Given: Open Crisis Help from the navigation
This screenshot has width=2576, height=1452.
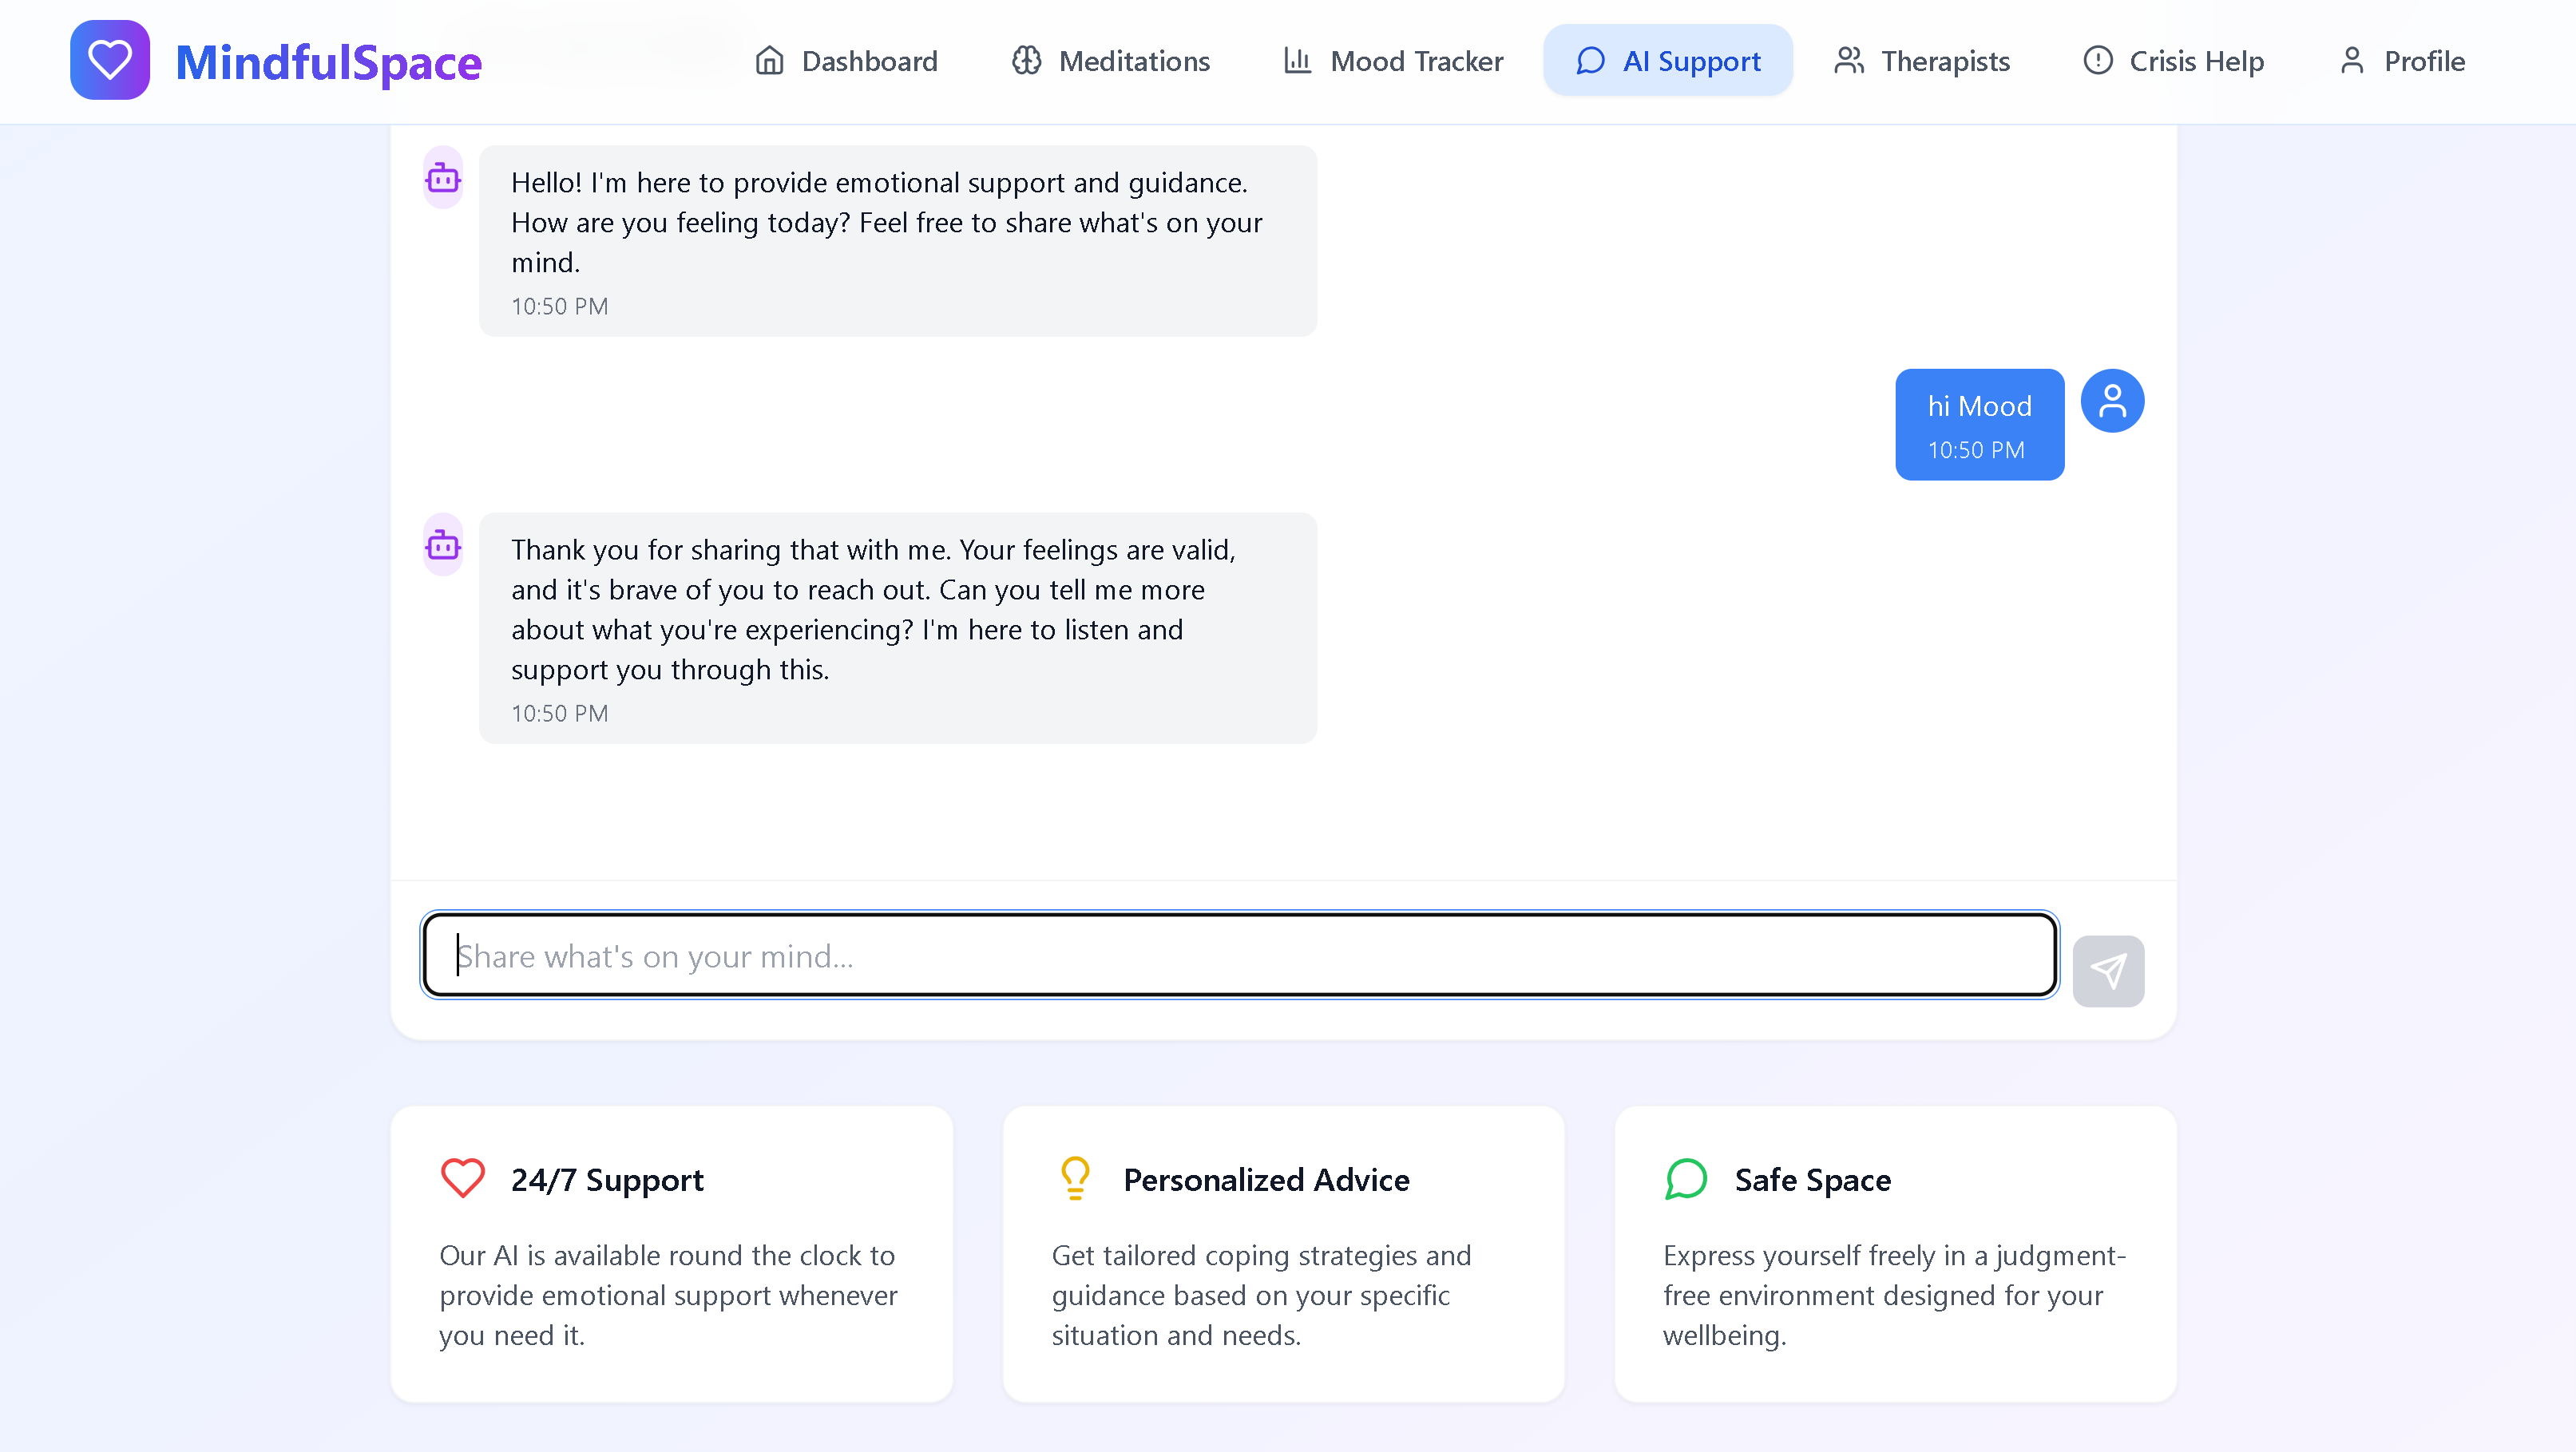Looking at the screenshot, I should click(x=2173, y=61).
